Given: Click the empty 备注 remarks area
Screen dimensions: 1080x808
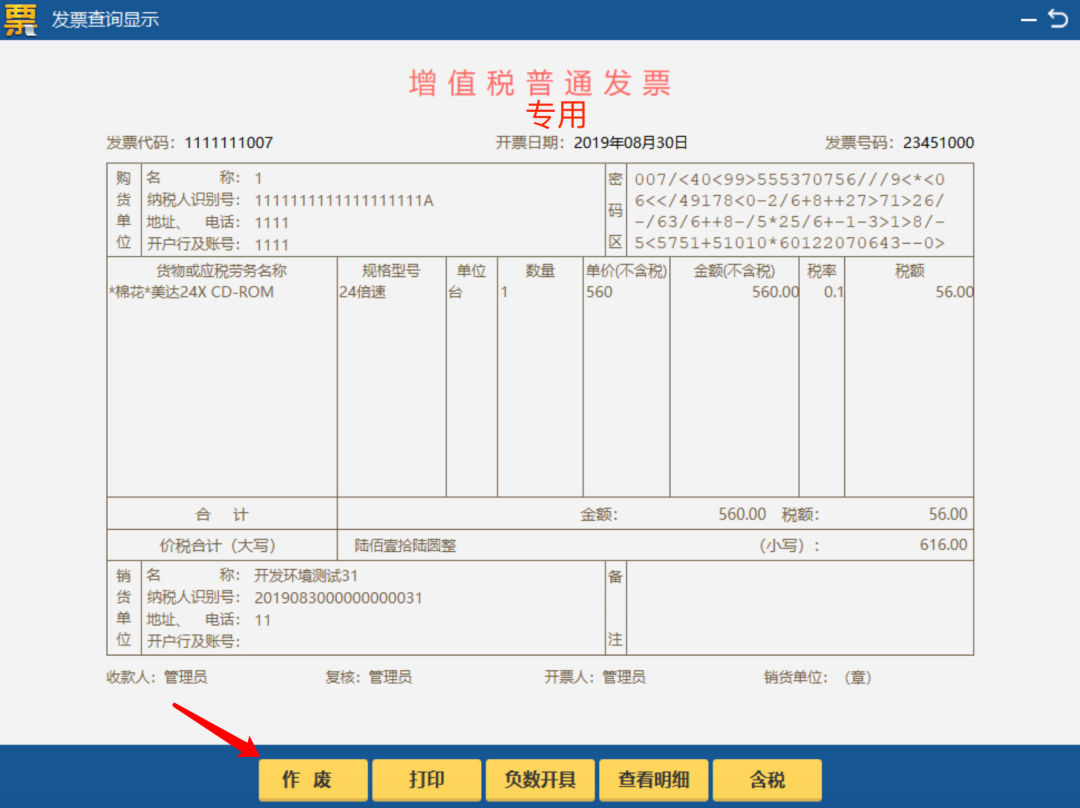Looking at the screenshot, I should click(x=800, y=608).
